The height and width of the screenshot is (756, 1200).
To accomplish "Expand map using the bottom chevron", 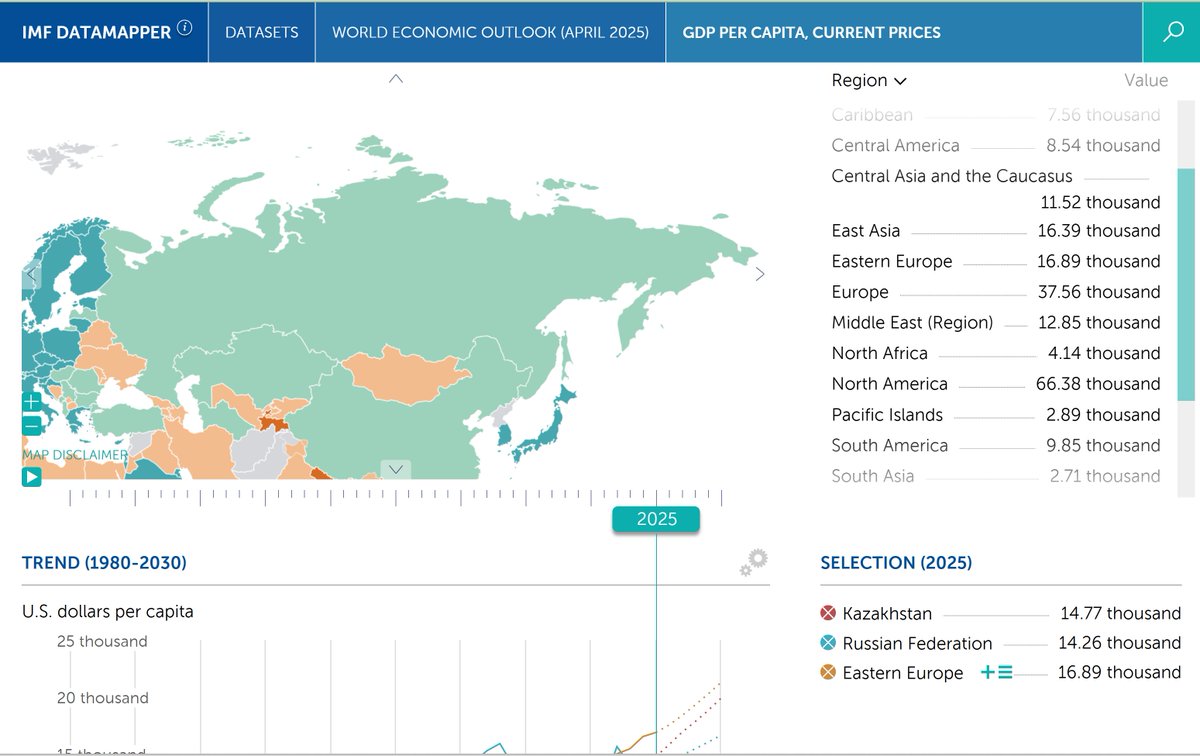I will click(x=396, y=469).
